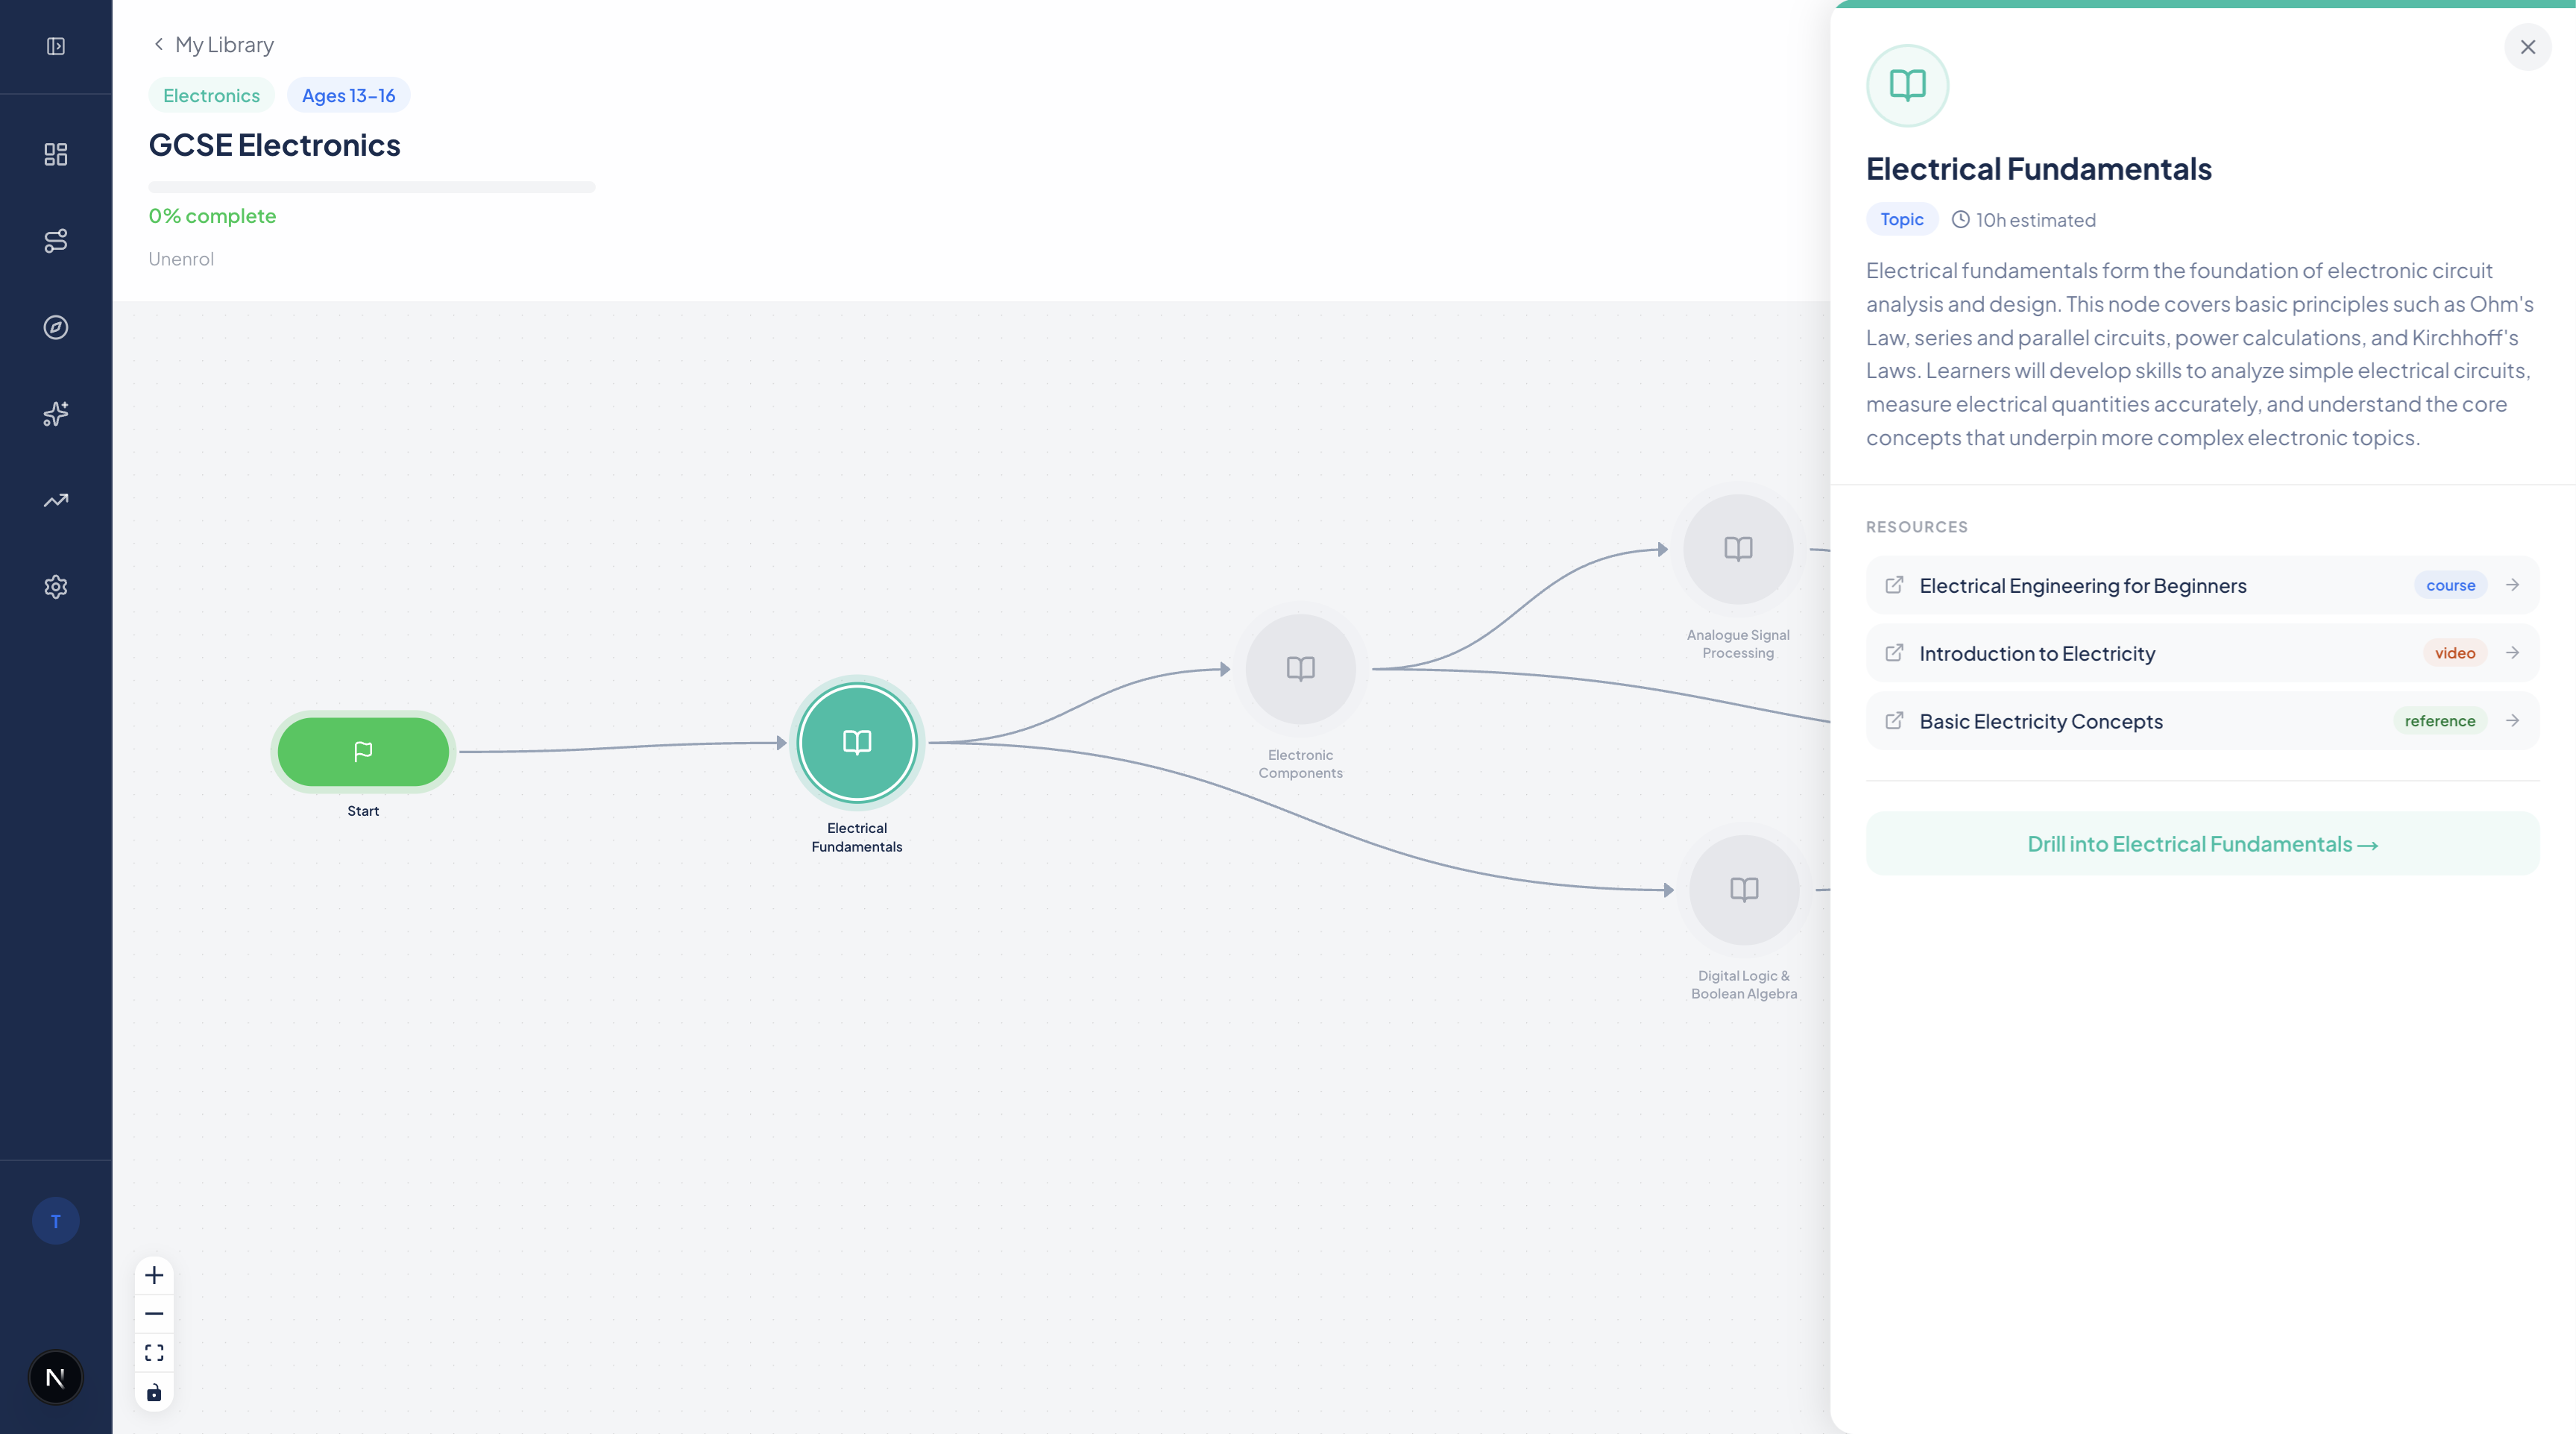Open the explore compass icon
This screenshot has width=2576, height=1434.
point(56,327)
